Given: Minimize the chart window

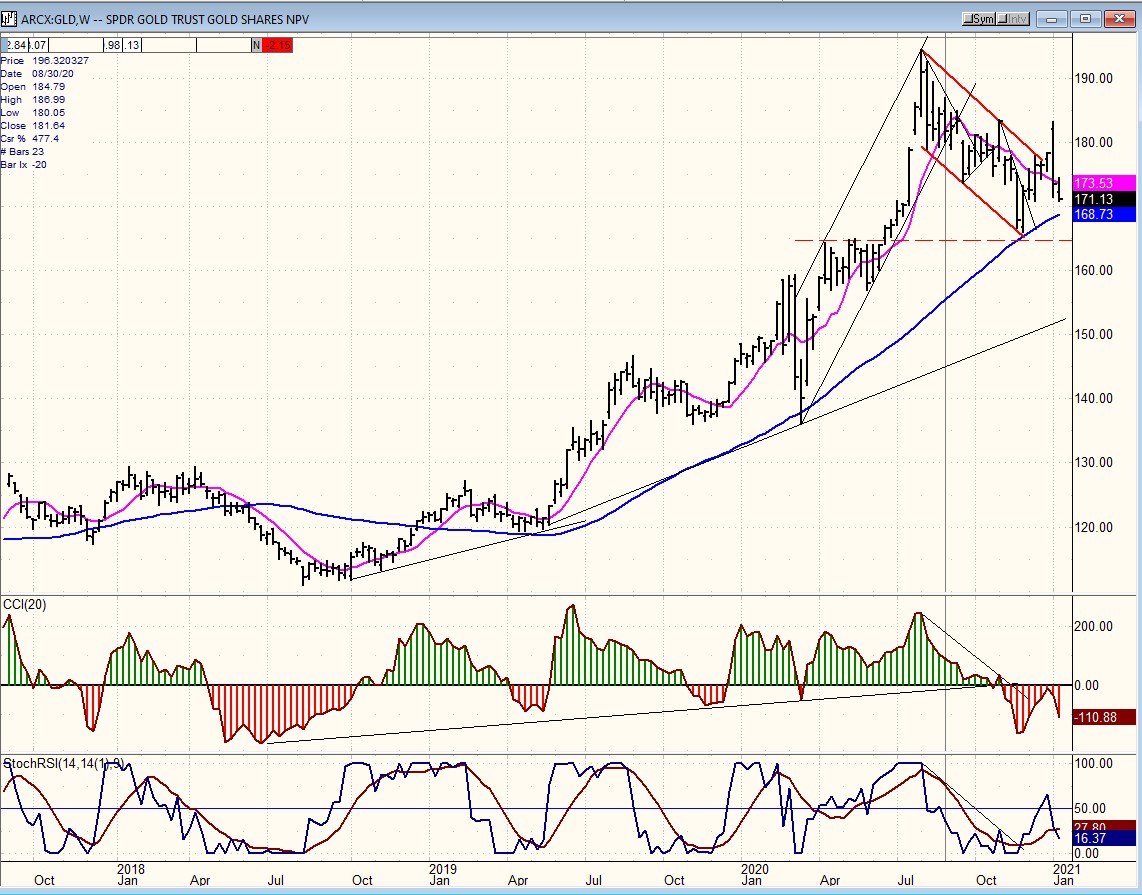Looking at the screenshot, I should coord(1052,19).
